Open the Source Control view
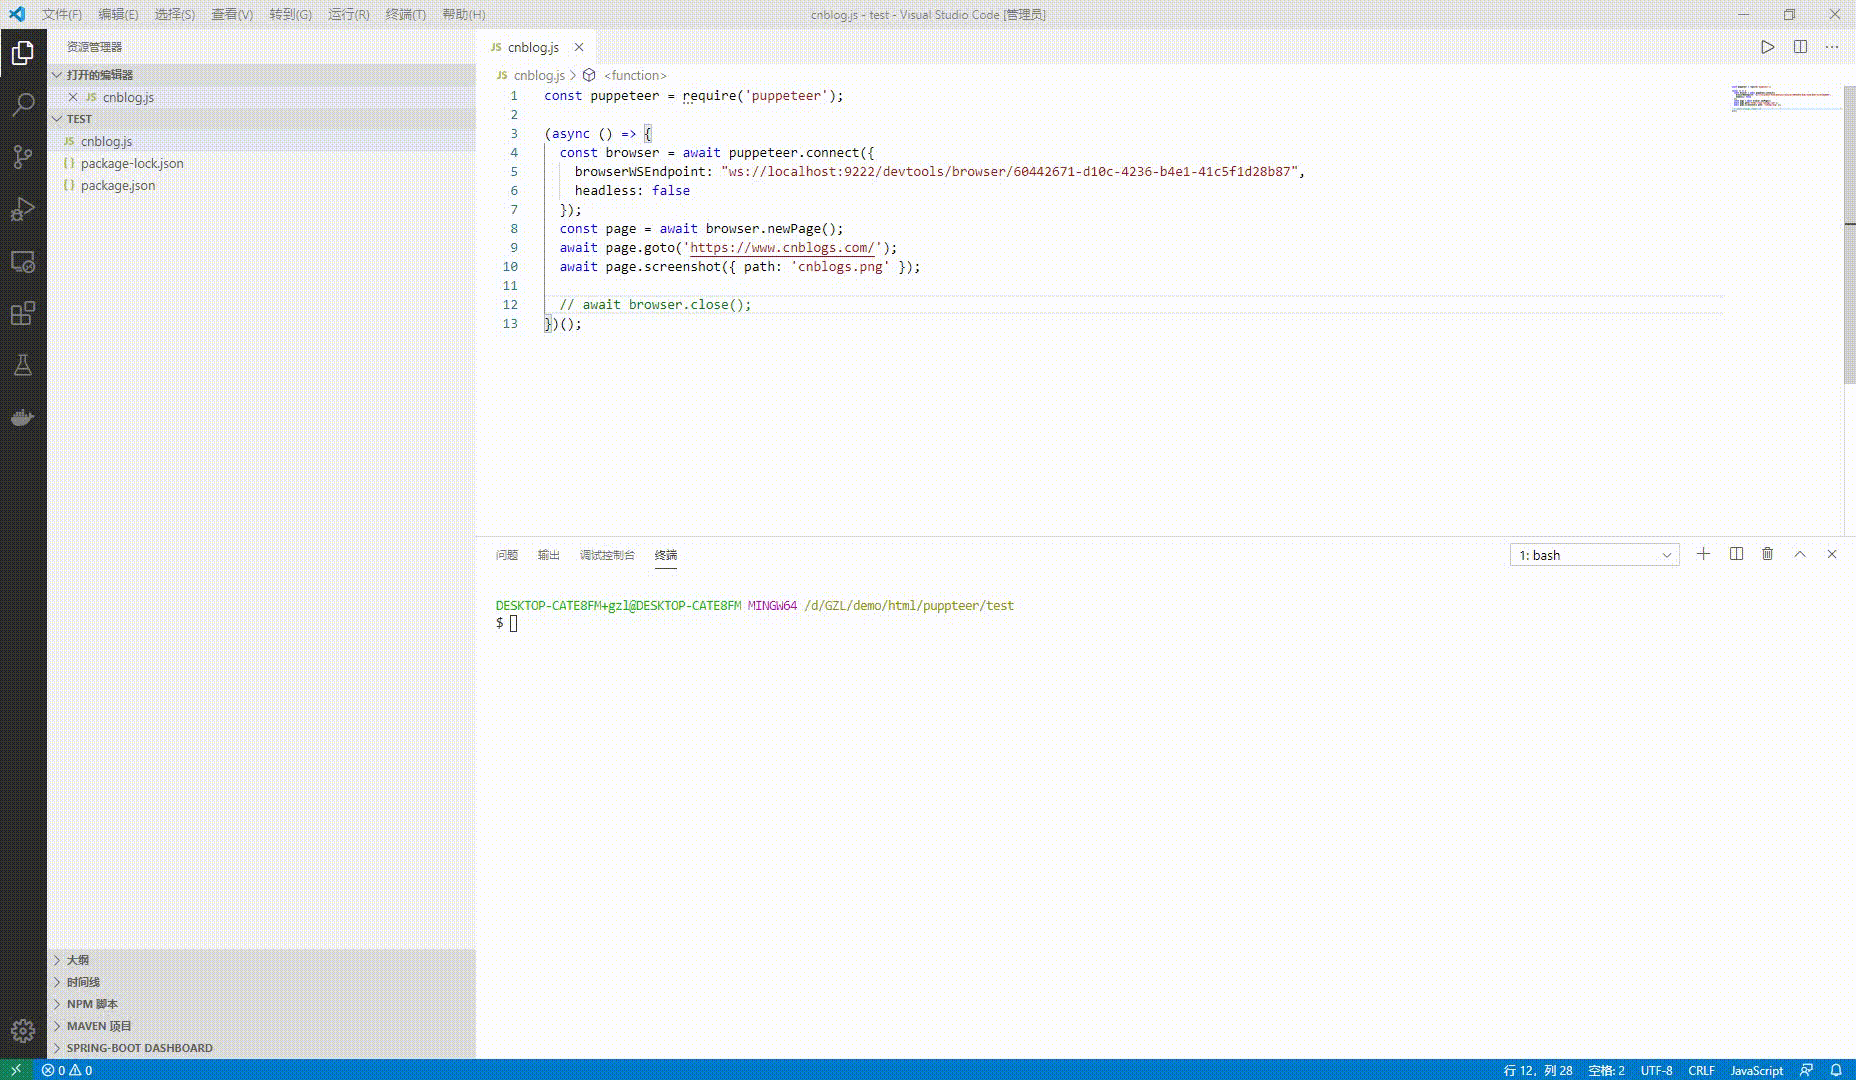This screenshot has height=1080, width=1856. click(x=23, y=157)
